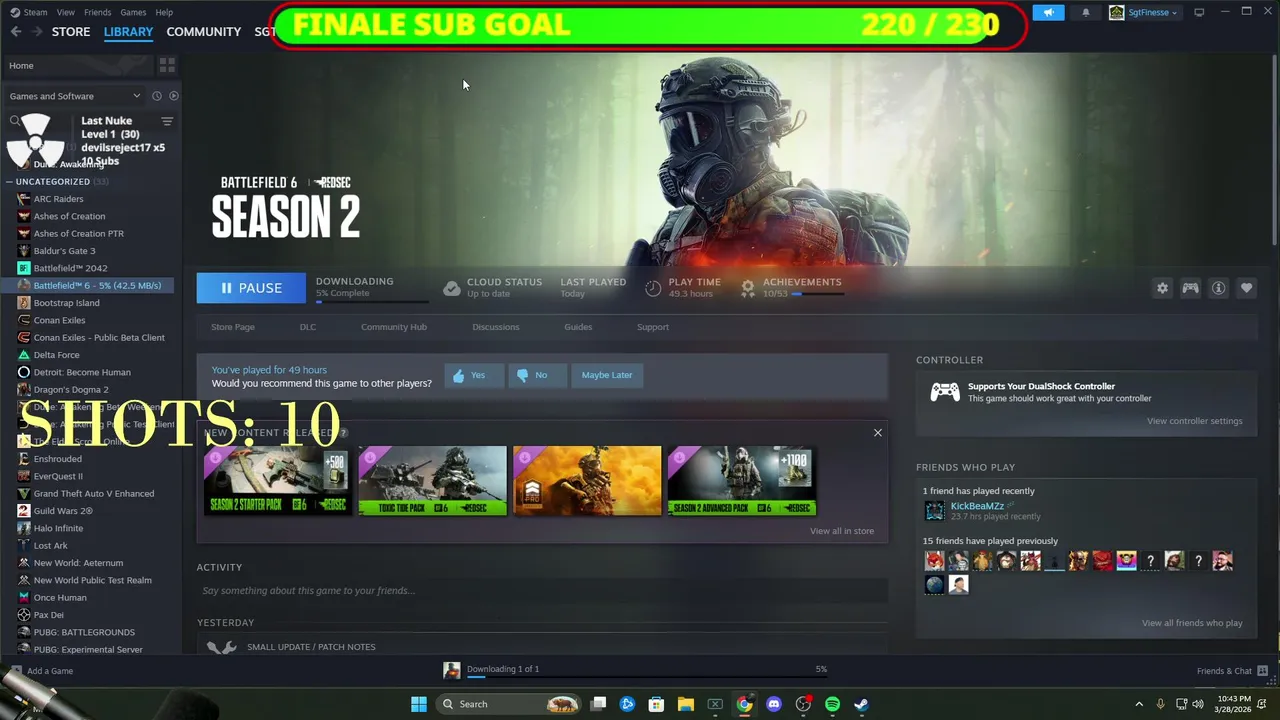Image resolution: width=1280 pixels, height=720 pixels.
Task: Open Windows Start menu
Action: [x=419, y=704]
